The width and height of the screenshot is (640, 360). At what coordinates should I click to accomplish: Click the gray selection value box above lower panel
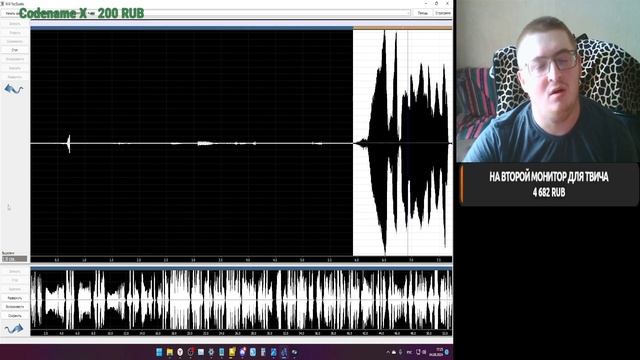[x=15, y=259]
